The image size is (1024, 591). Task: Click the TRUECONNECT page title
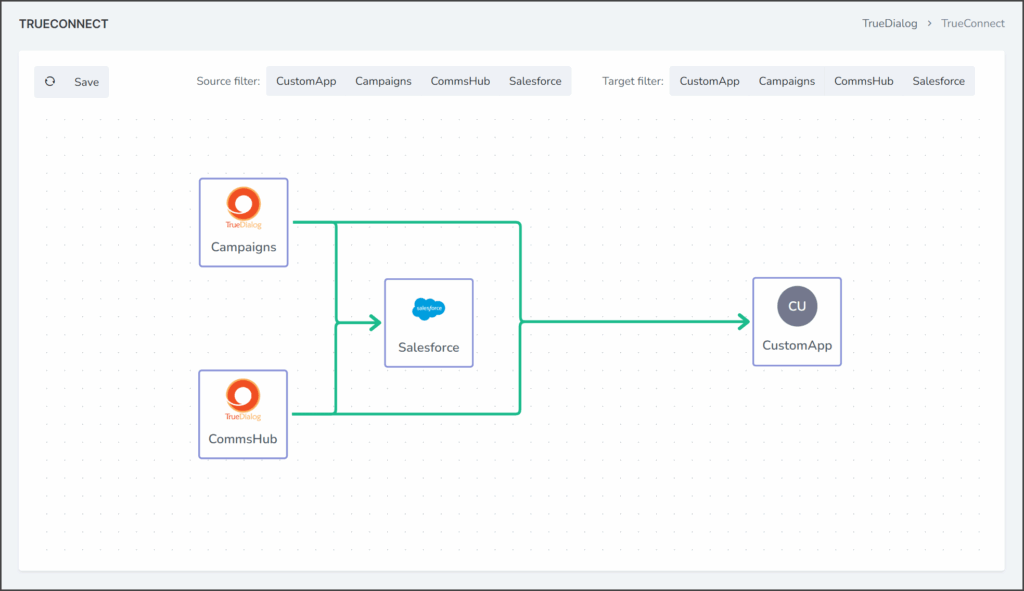[63, 24]
